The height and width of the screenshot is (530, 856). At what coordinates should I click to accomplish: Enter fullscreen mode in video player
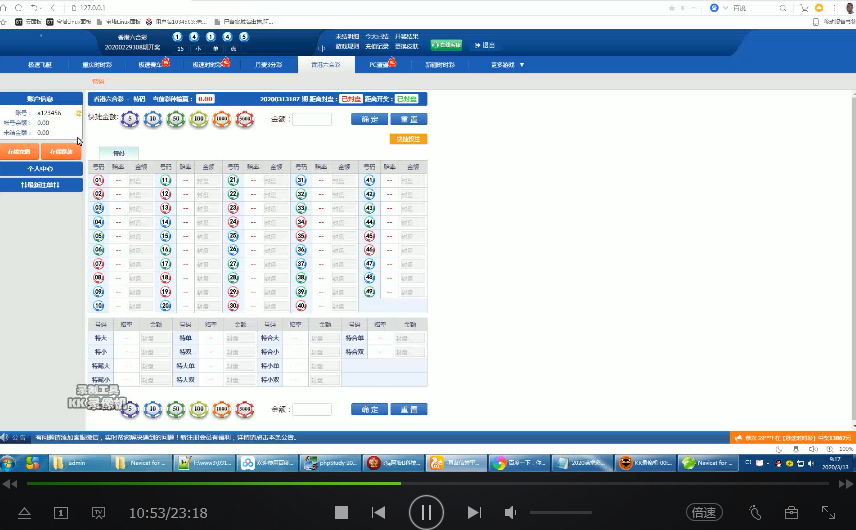(829, 512)
